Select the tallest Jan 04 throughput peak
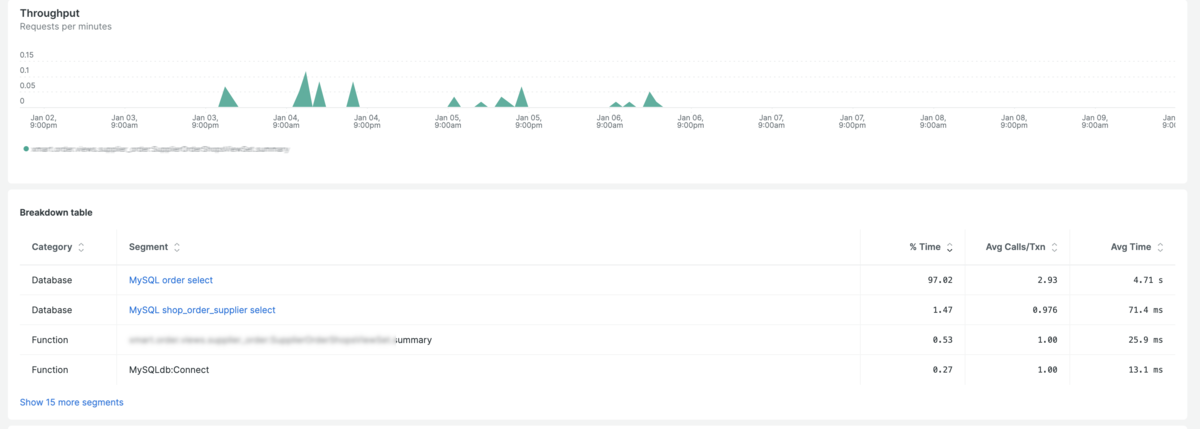This screenshot has height=429, width=1200. 304,90
